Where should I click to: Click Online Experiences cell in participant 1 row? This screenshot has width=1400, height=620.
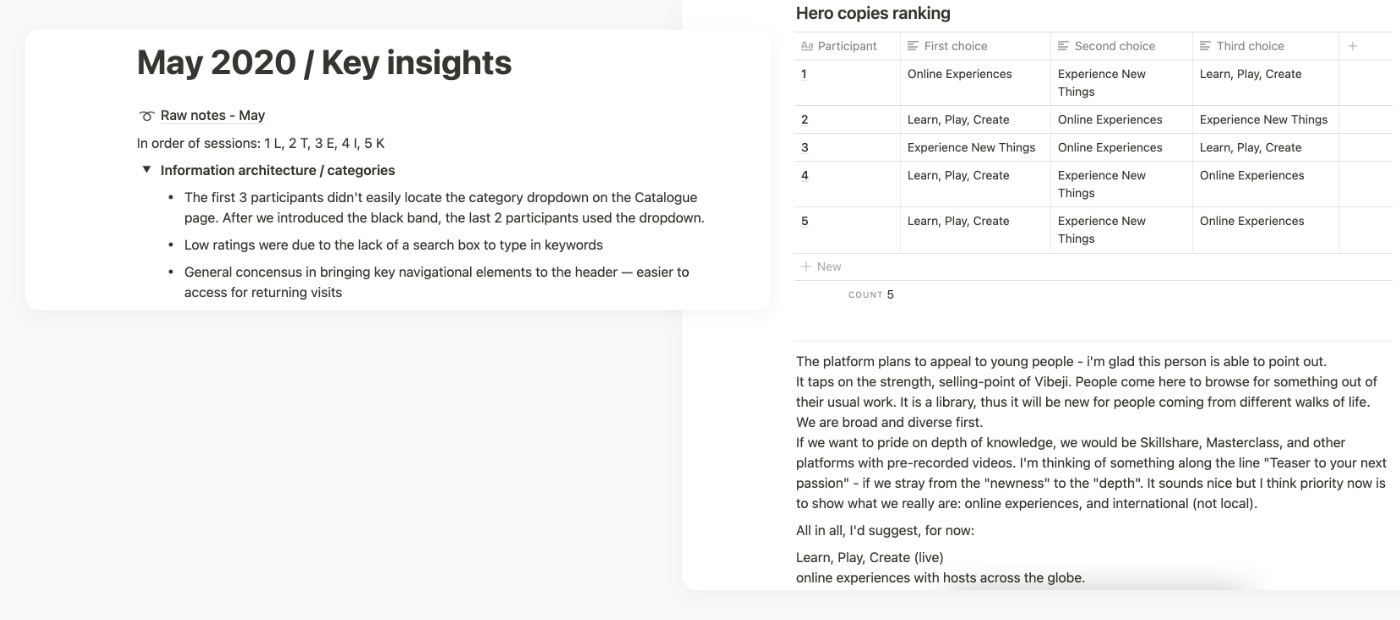959,74
